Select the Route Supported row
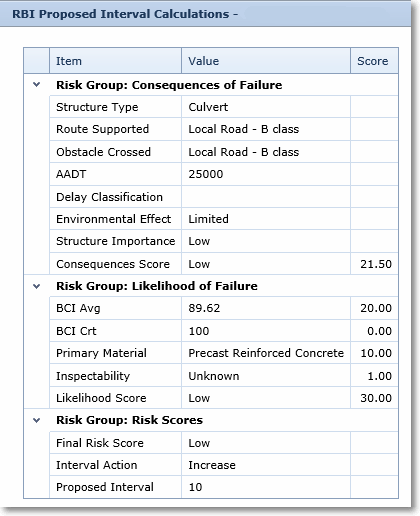Image resolution: width=420 pixels, height=516 pixels. 224,129
